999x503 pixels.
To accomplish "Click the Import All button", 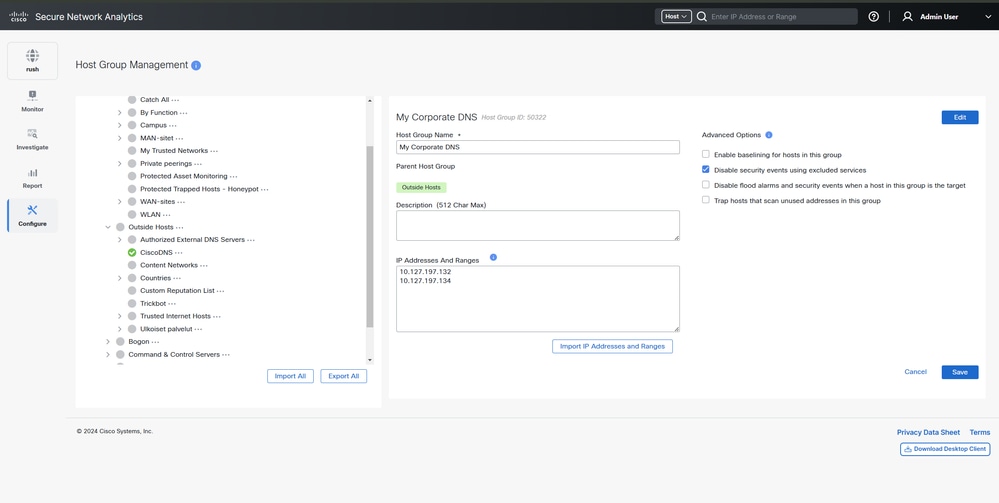I will 290,376.
